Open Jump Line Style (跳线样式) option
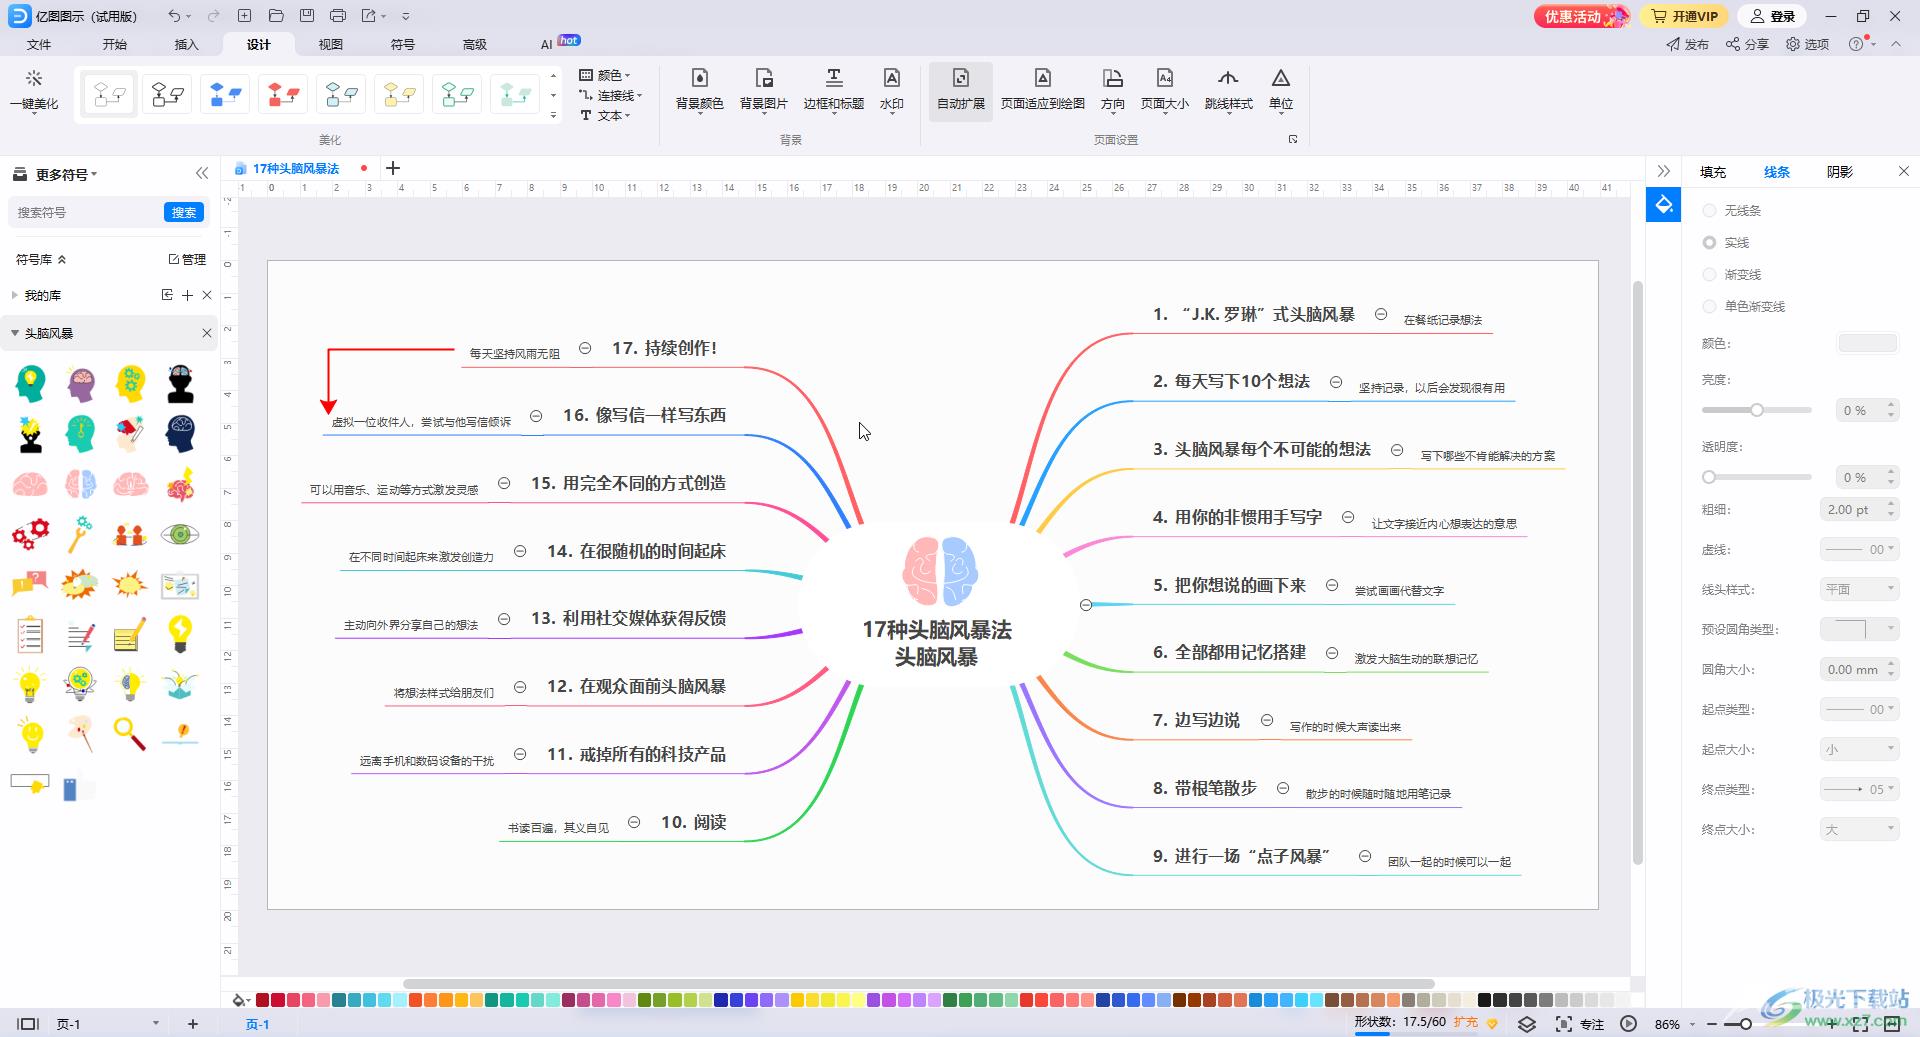Image resolution: width=1920 pixels, height=1037 pixels. coord(1228,90)
